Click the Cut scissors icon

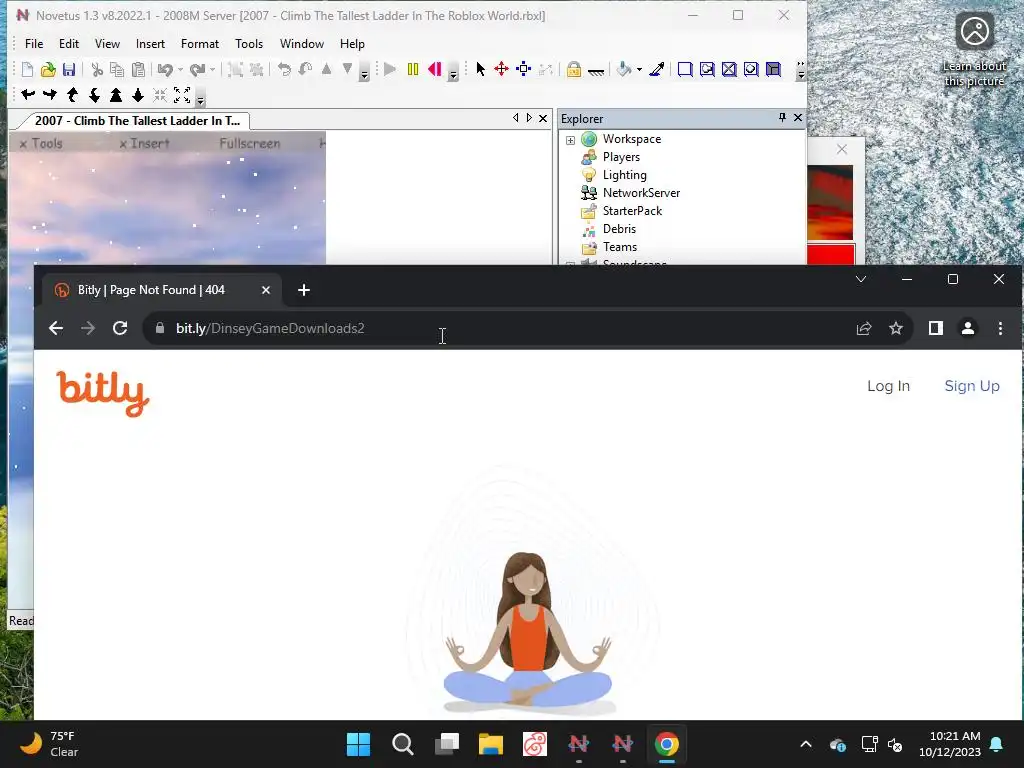pos(97,69)
